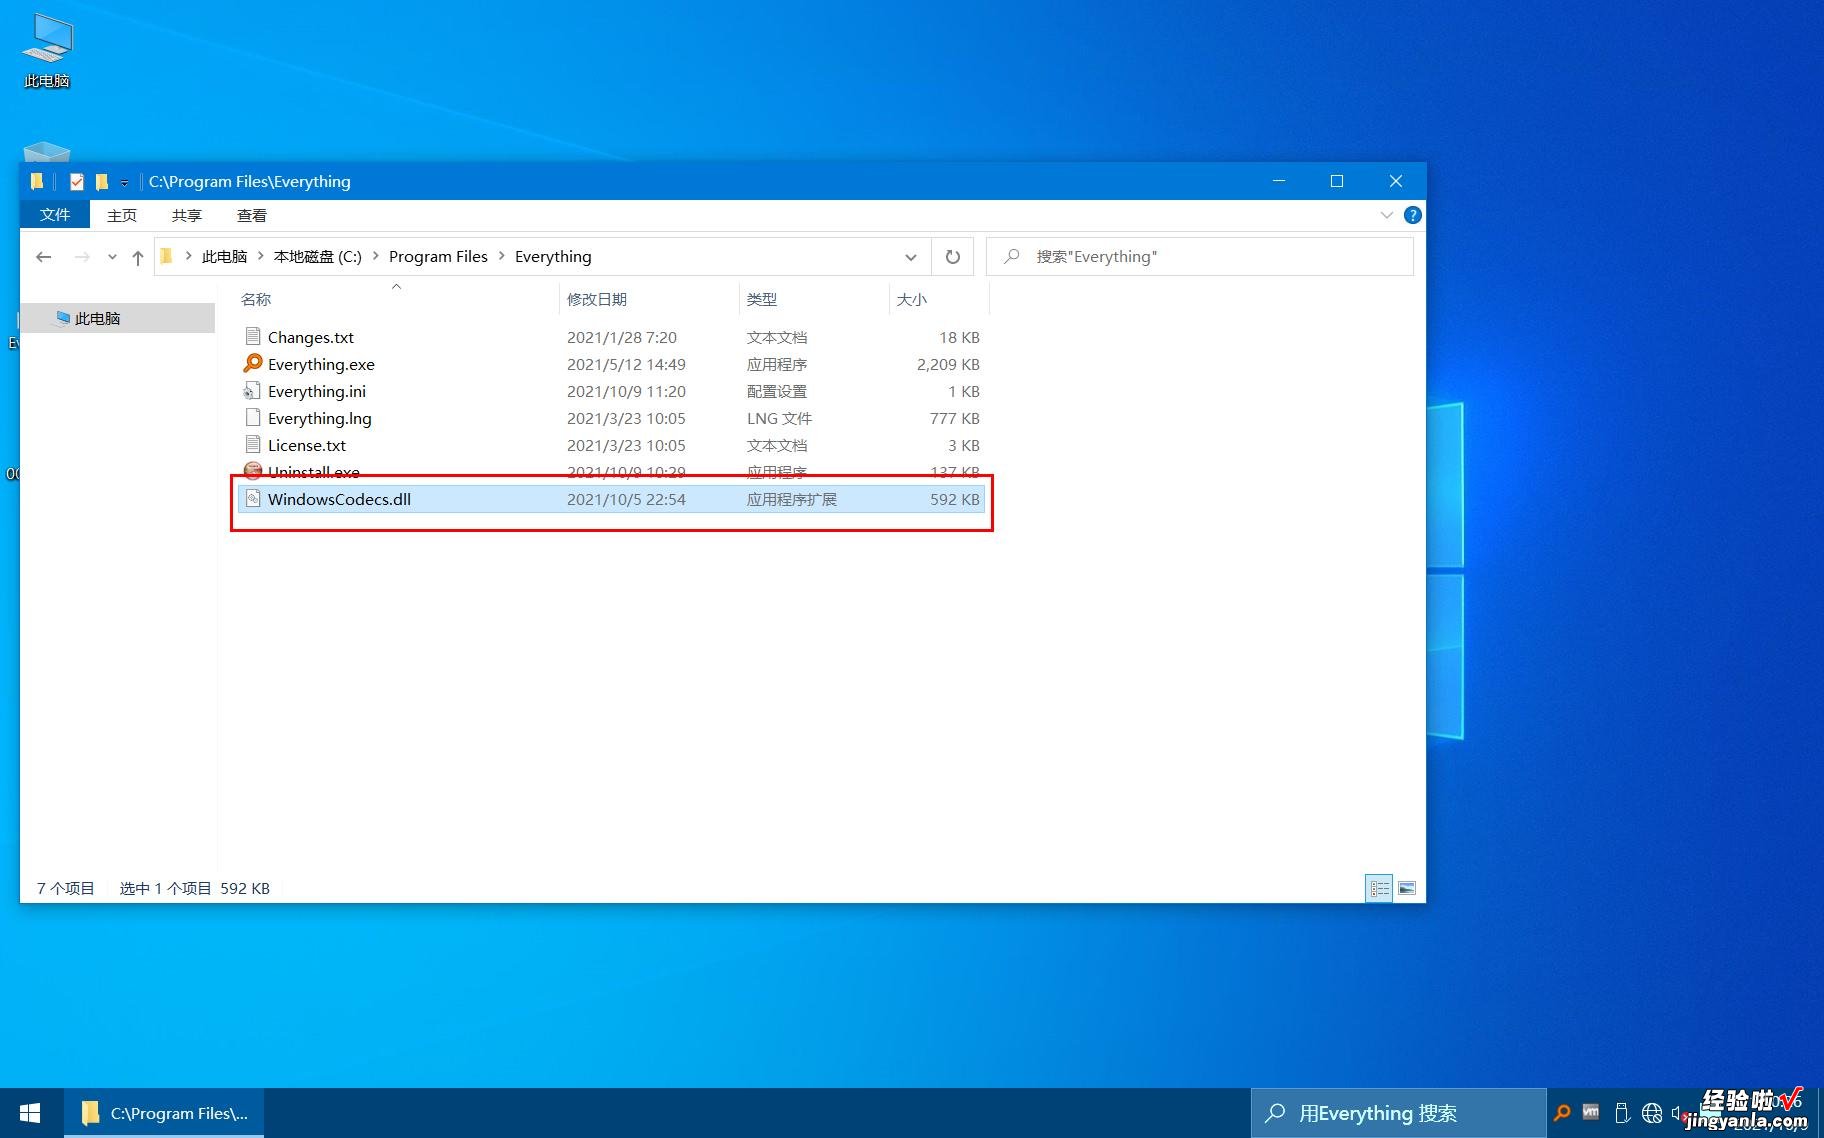1824x1138 pixels.
Task: Click the USB safely remove tray icon
Action: (x=1621, y=1113)
